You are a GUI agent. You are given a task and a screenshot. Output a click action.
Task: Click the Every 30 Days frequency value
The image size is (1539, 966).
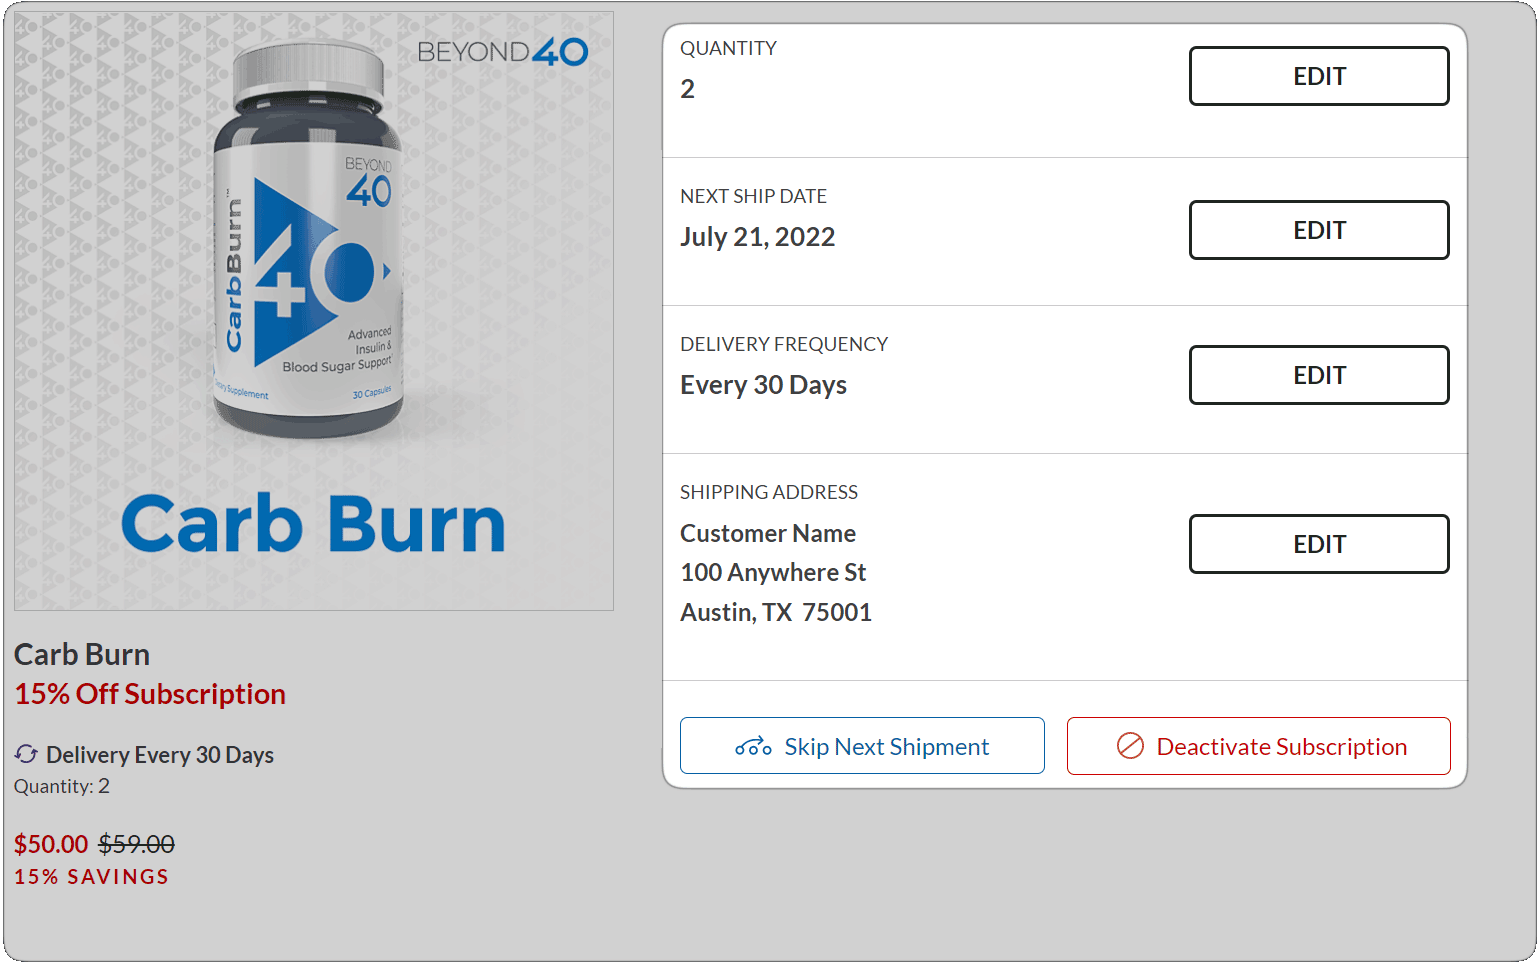click(x=763, y=385)
